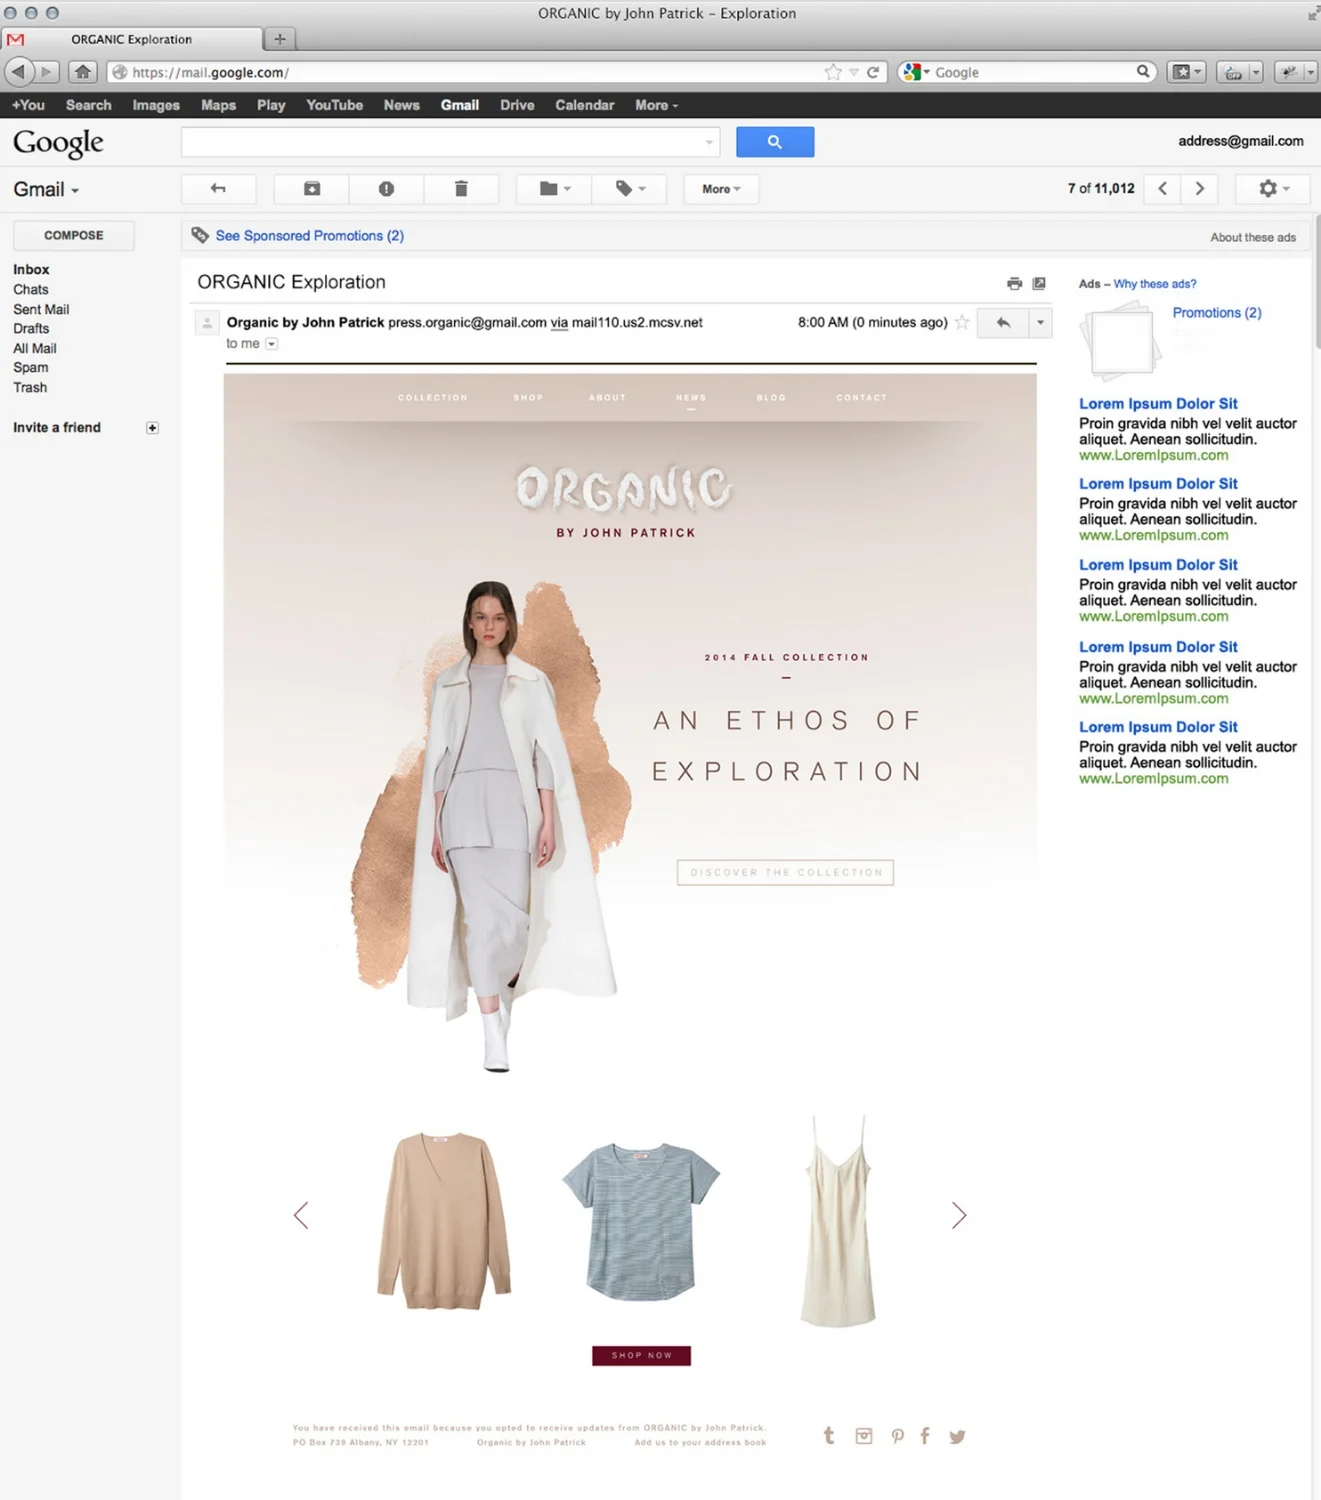Go to the newer message arrow
The width and height of the screenshot is (1321, 1500).
click(1162, 189)
